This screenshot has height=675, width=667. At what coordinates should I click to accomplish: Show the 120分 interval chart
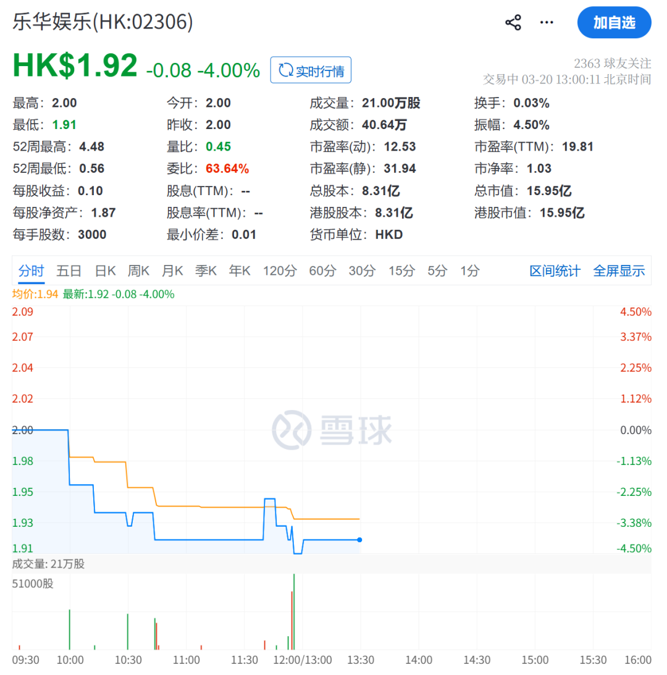tap(280, 270)
